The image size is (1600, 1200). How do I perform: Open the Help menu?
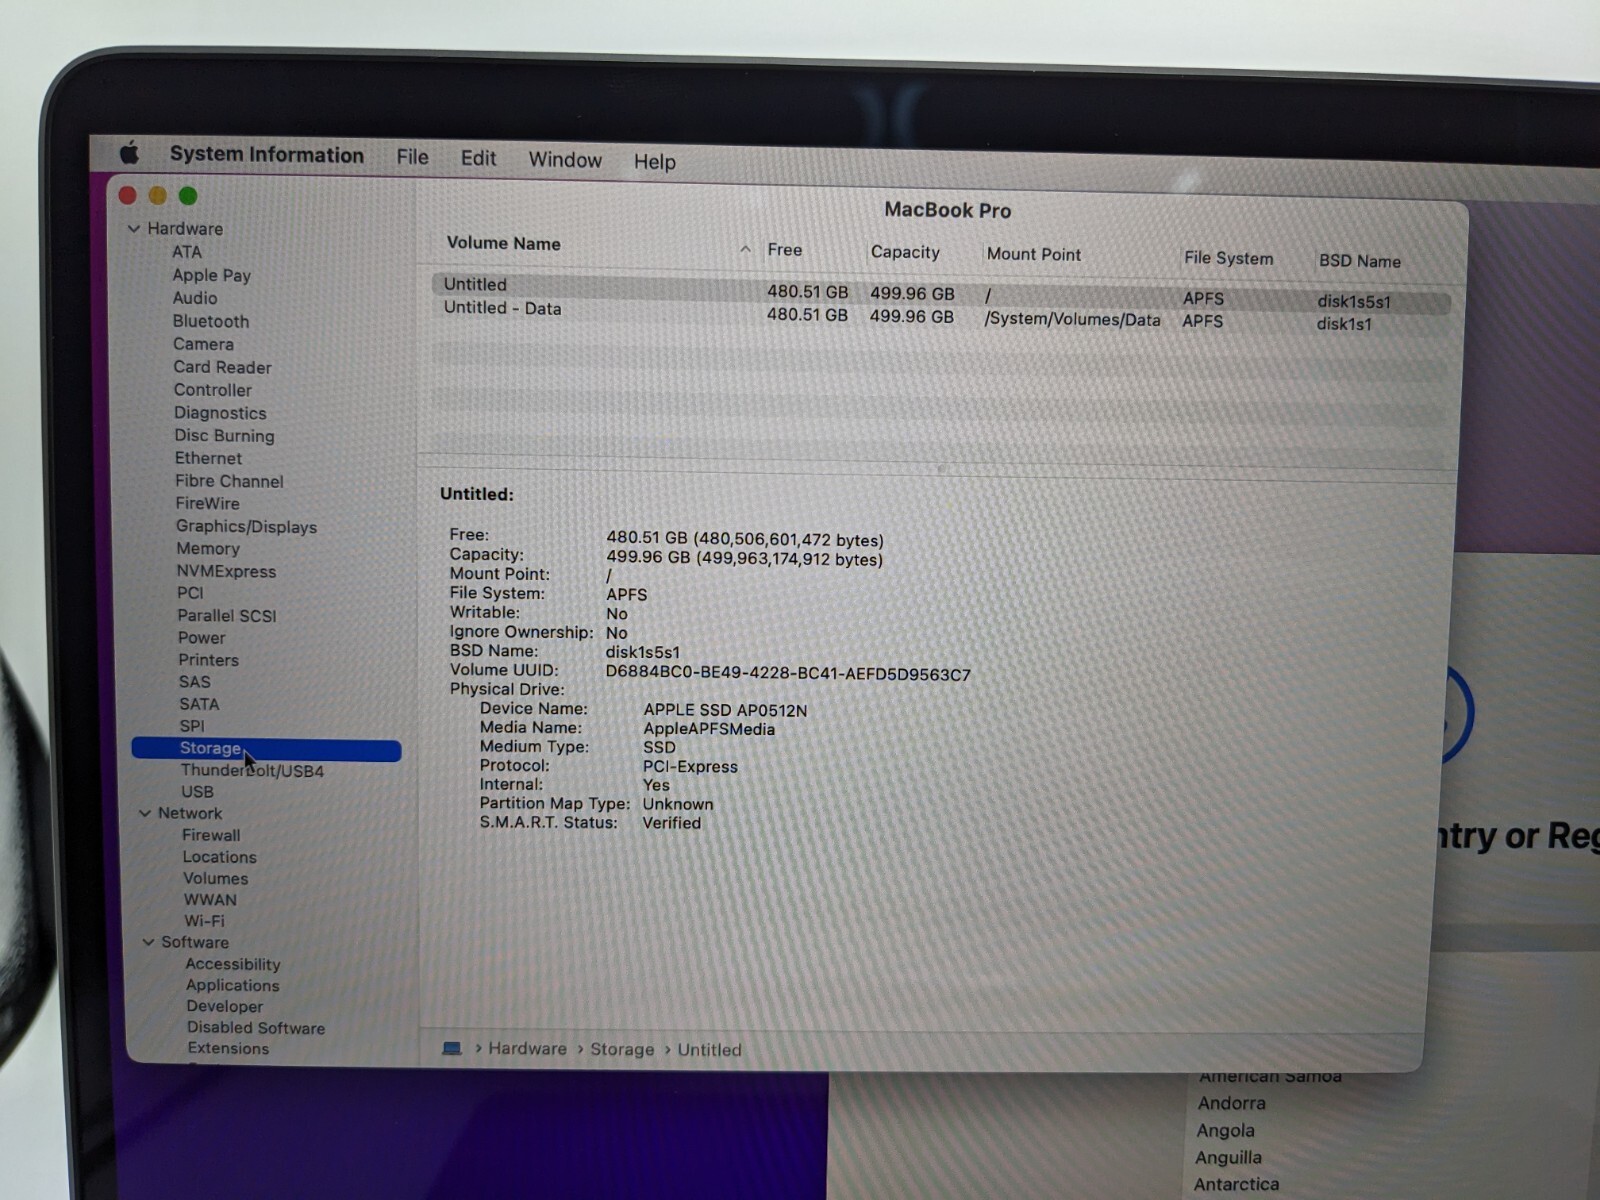[655, 162]
